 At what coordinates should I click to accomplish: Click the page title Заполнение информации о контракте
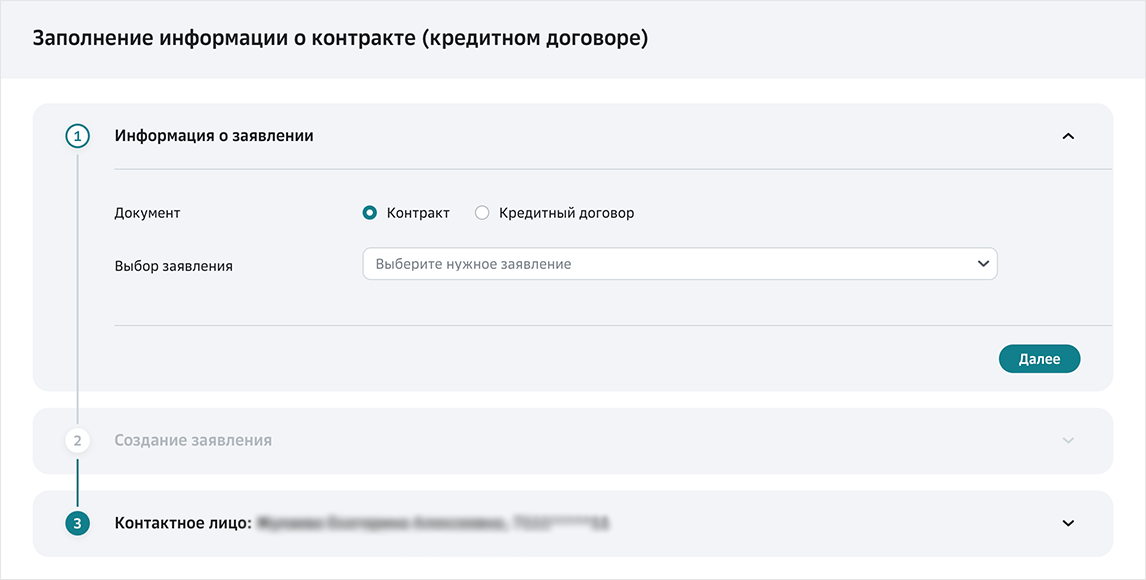coord(340,39)
